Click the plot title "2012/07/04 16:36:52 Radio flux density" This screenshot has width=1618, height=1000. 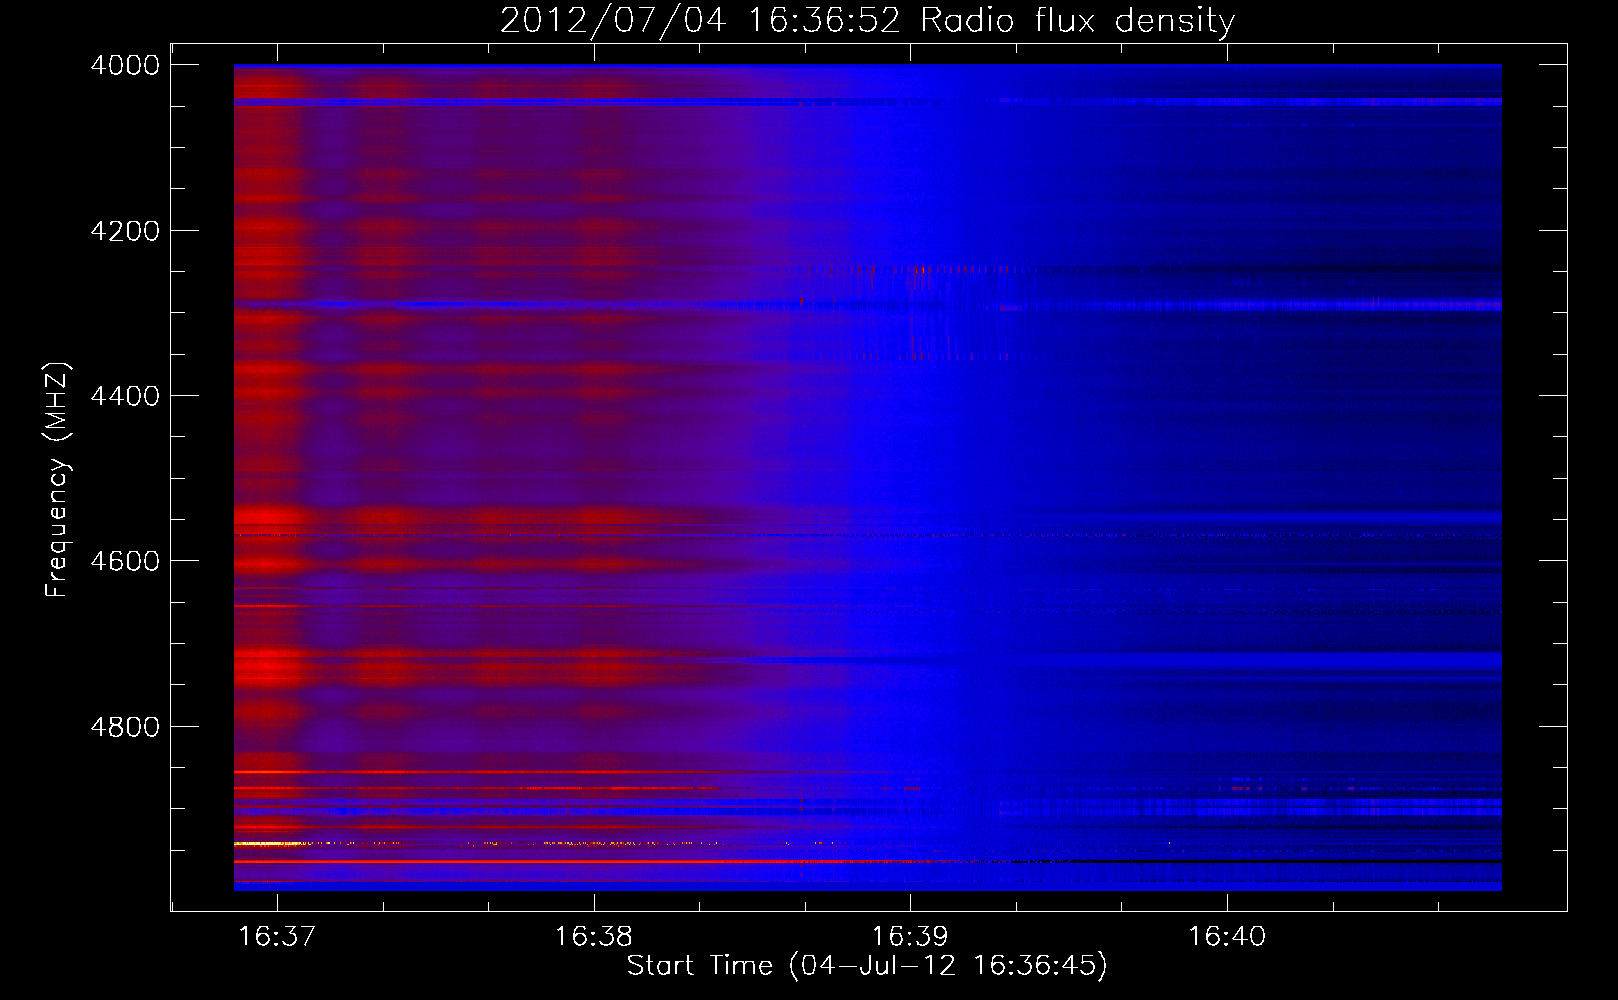click(x=867, y=21)
